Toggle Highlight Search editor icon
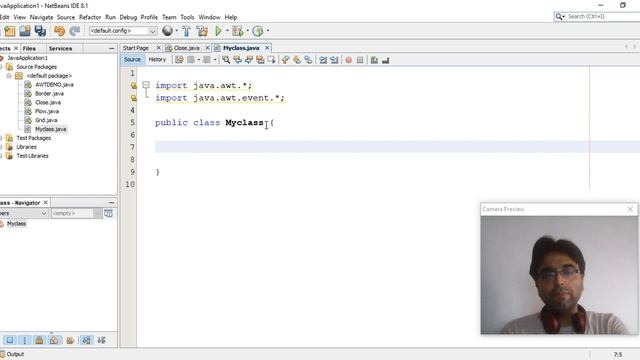 point(260,60)
